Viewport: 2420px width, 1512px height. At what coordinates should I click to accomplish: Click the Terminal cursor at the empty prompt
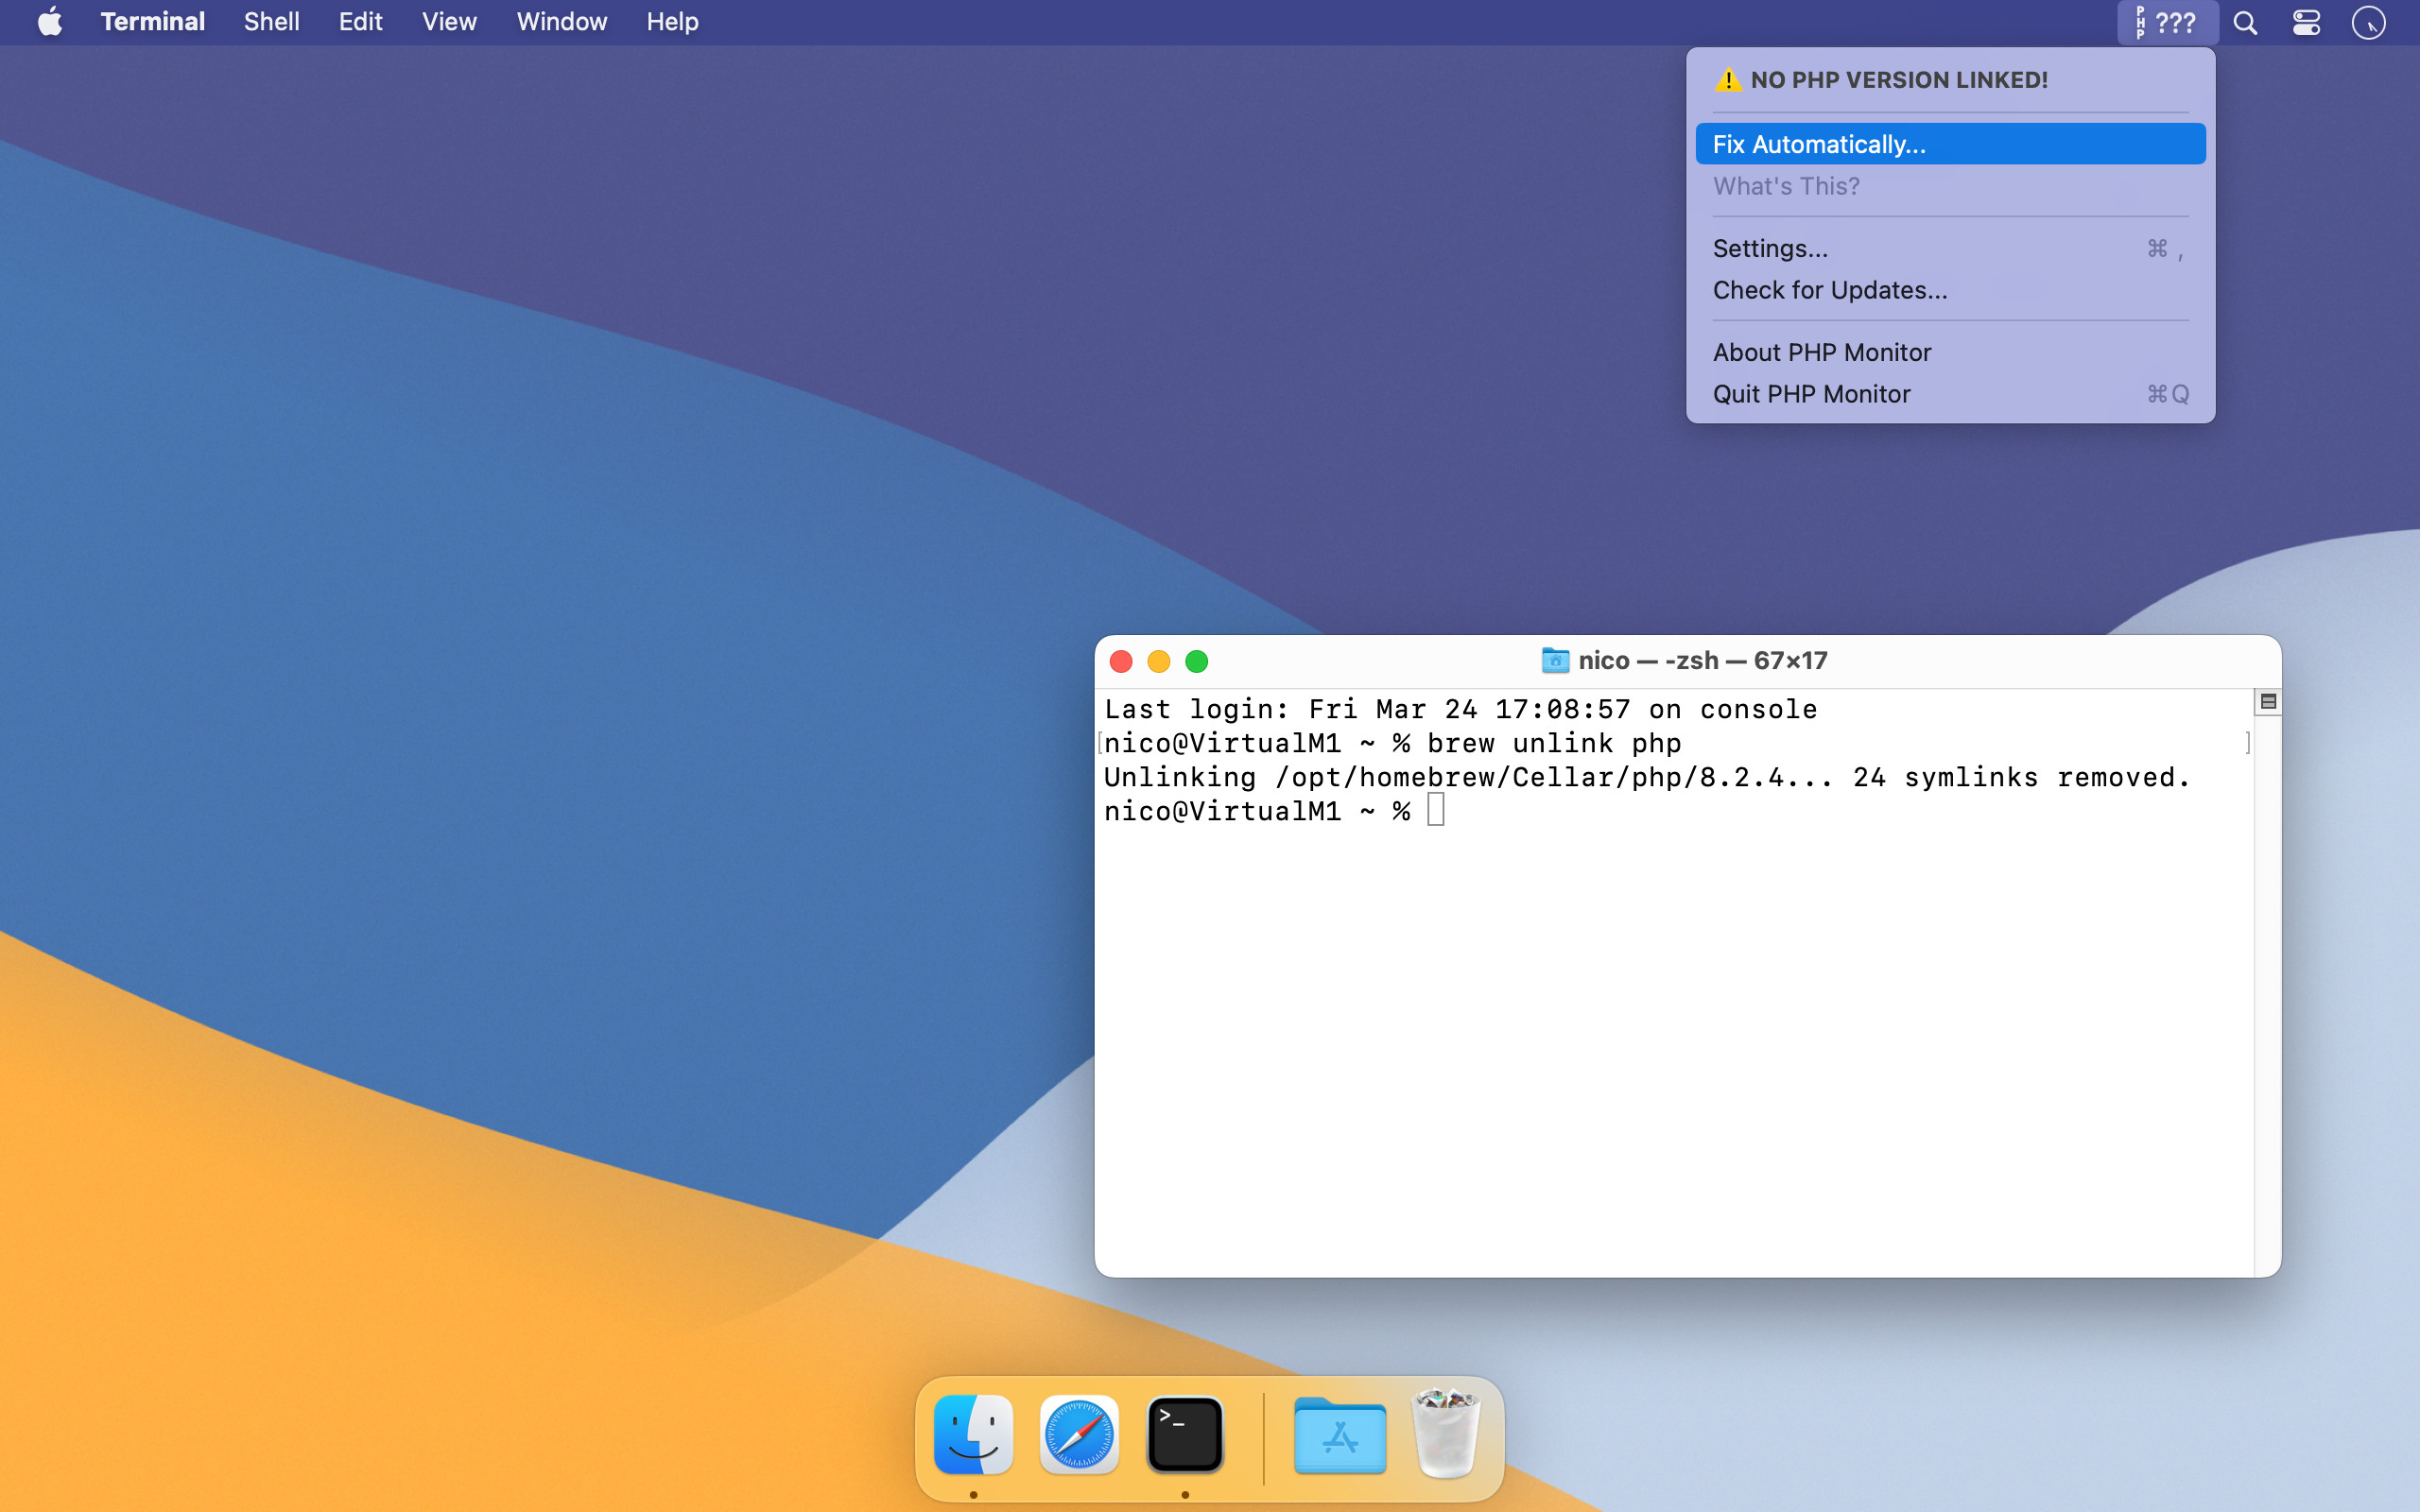tap(1436, 810)
